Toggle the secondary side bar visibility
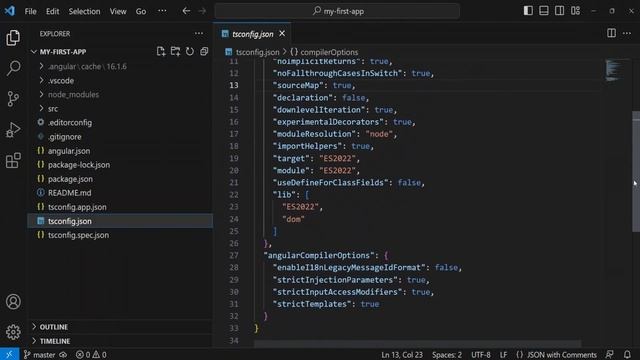The height and width of the screenshot is (360, 640). point(560,11)
